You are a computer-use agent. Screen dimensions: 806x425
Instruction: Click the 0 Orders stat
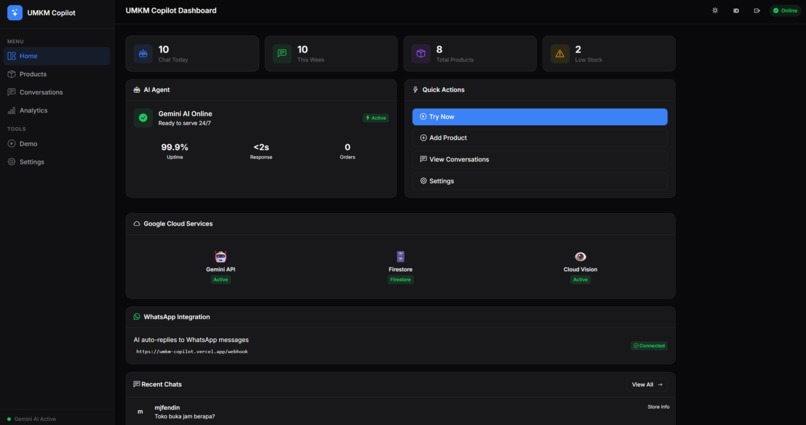(x=347, y=151)
